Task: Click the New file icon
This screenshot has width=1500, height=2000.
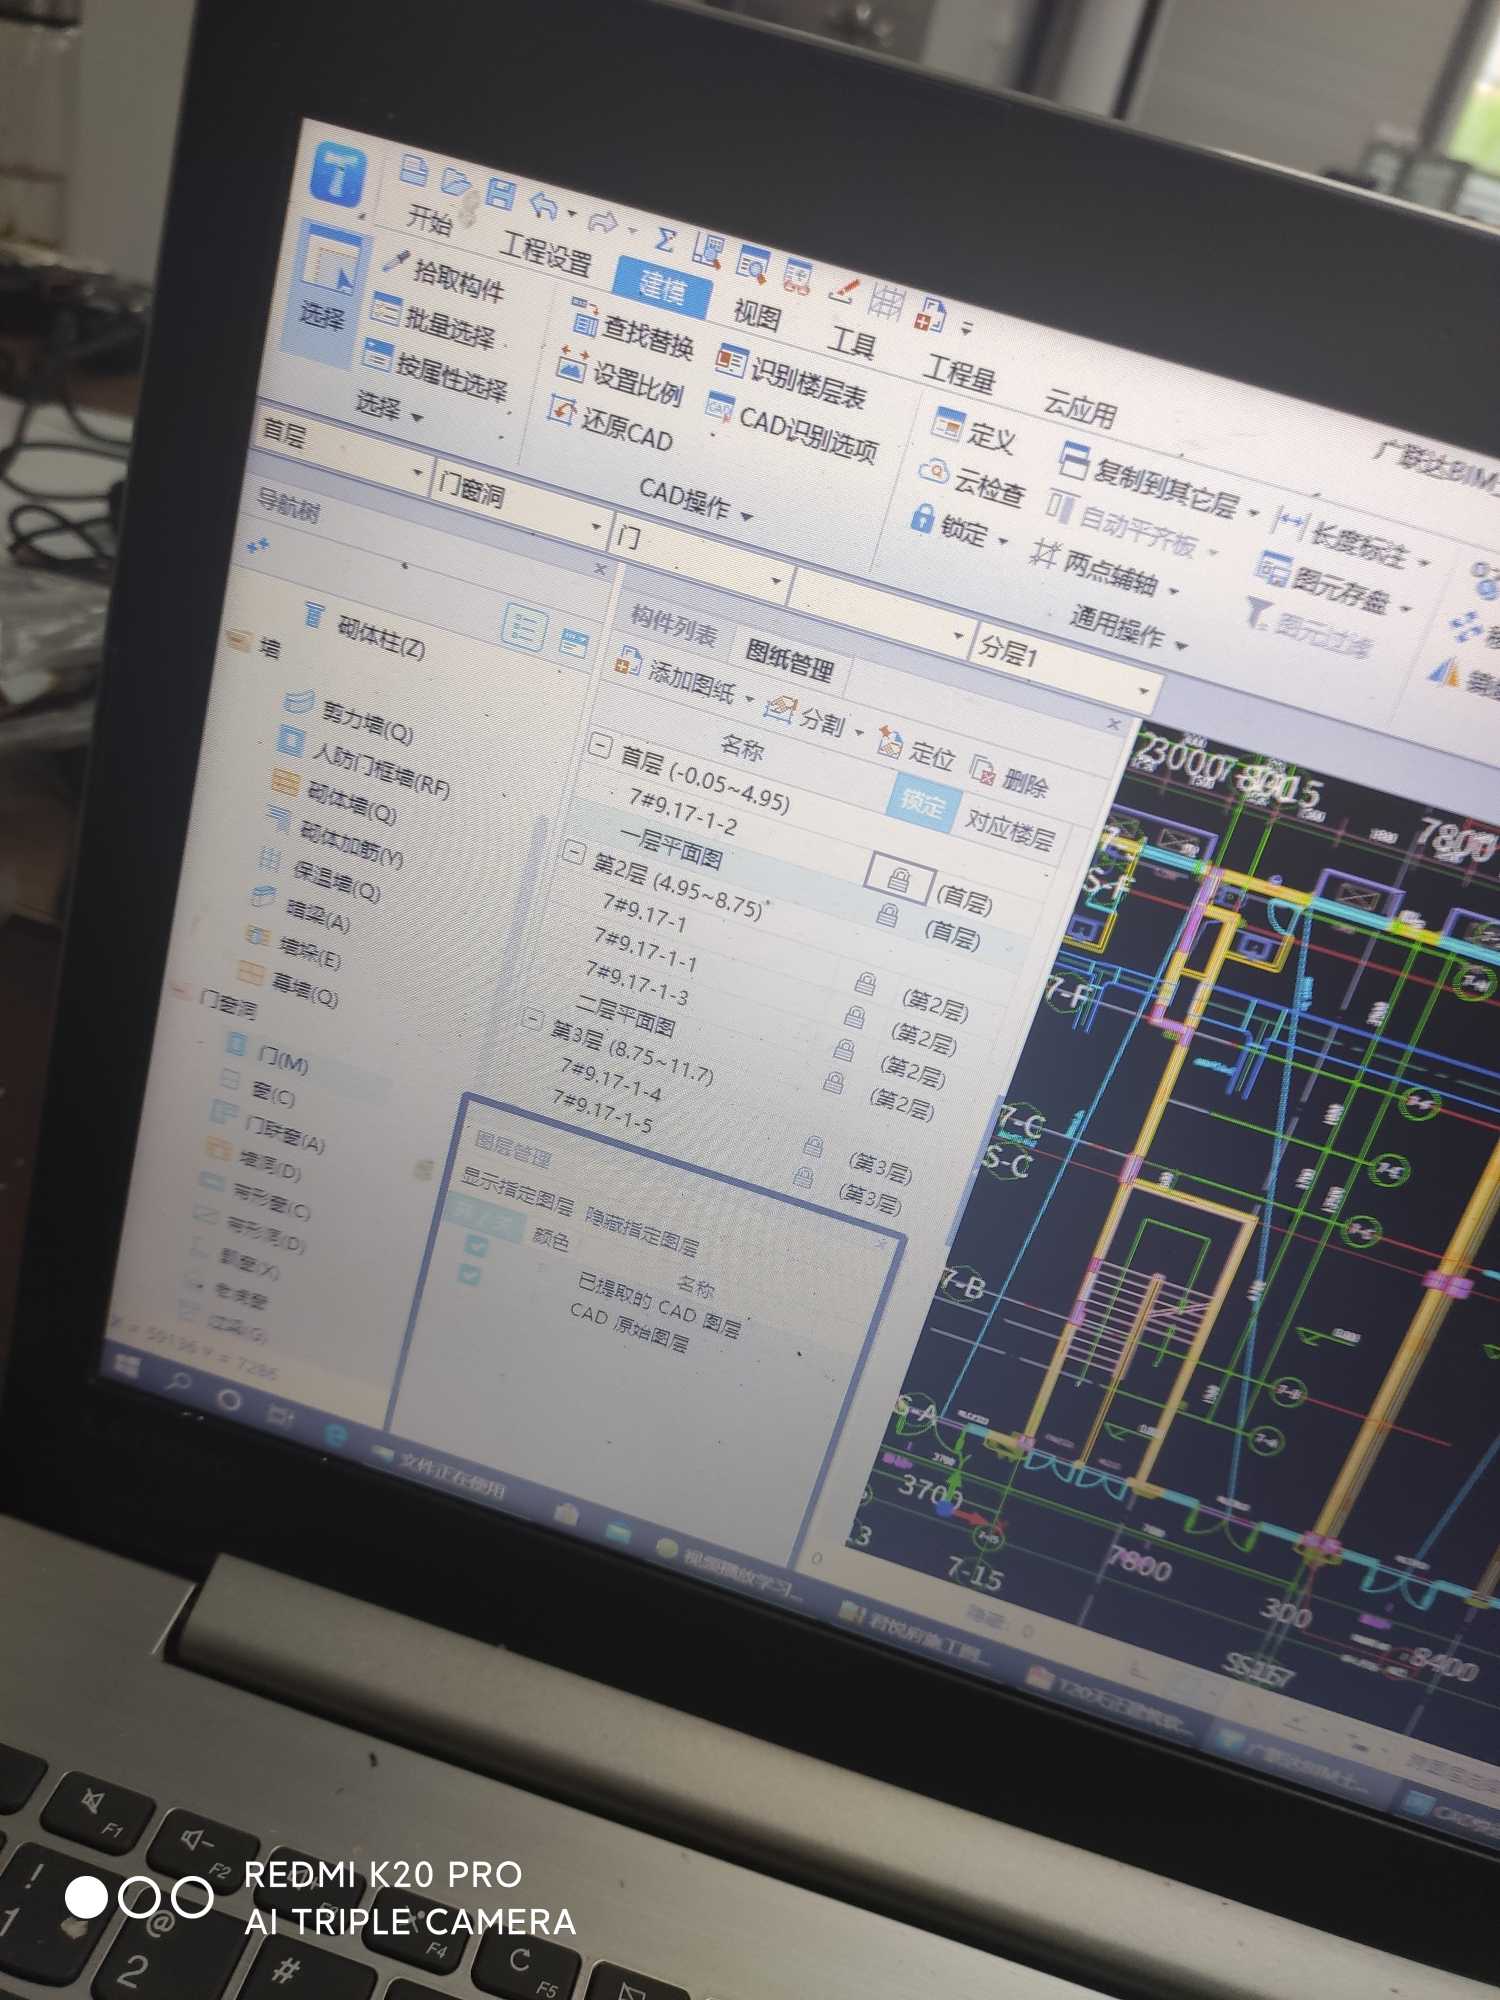Action: tap(413, 171)
